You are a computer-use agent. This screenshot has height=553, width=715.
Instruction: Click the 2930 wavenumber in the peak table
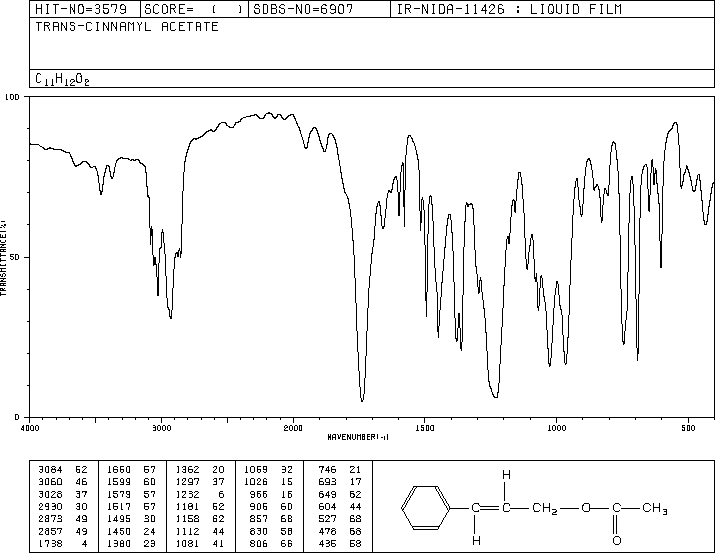point(50,506)
